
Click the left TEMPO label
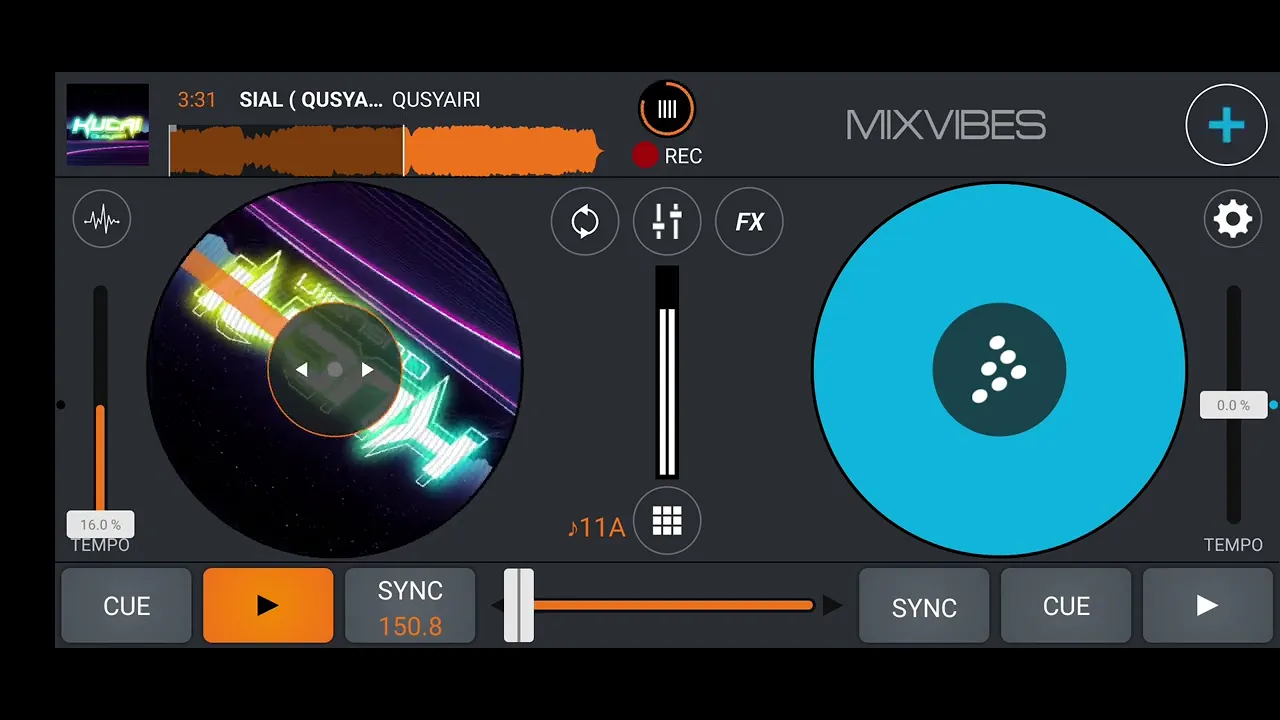(x=100, y=545)
